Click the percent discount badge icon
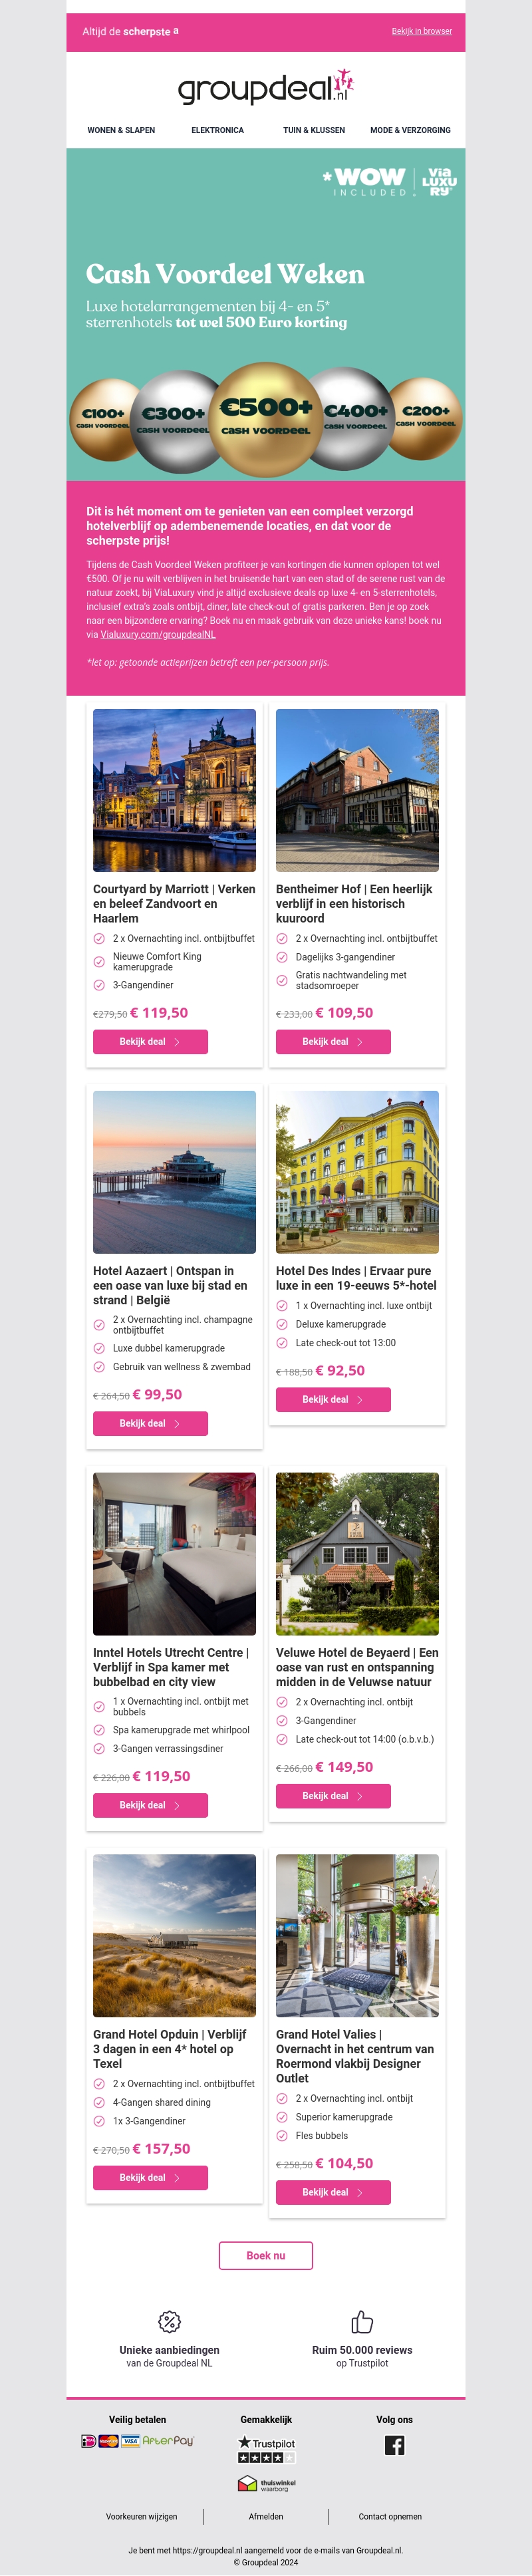This screenshot has height=2576, width=532. (170, 2321)
